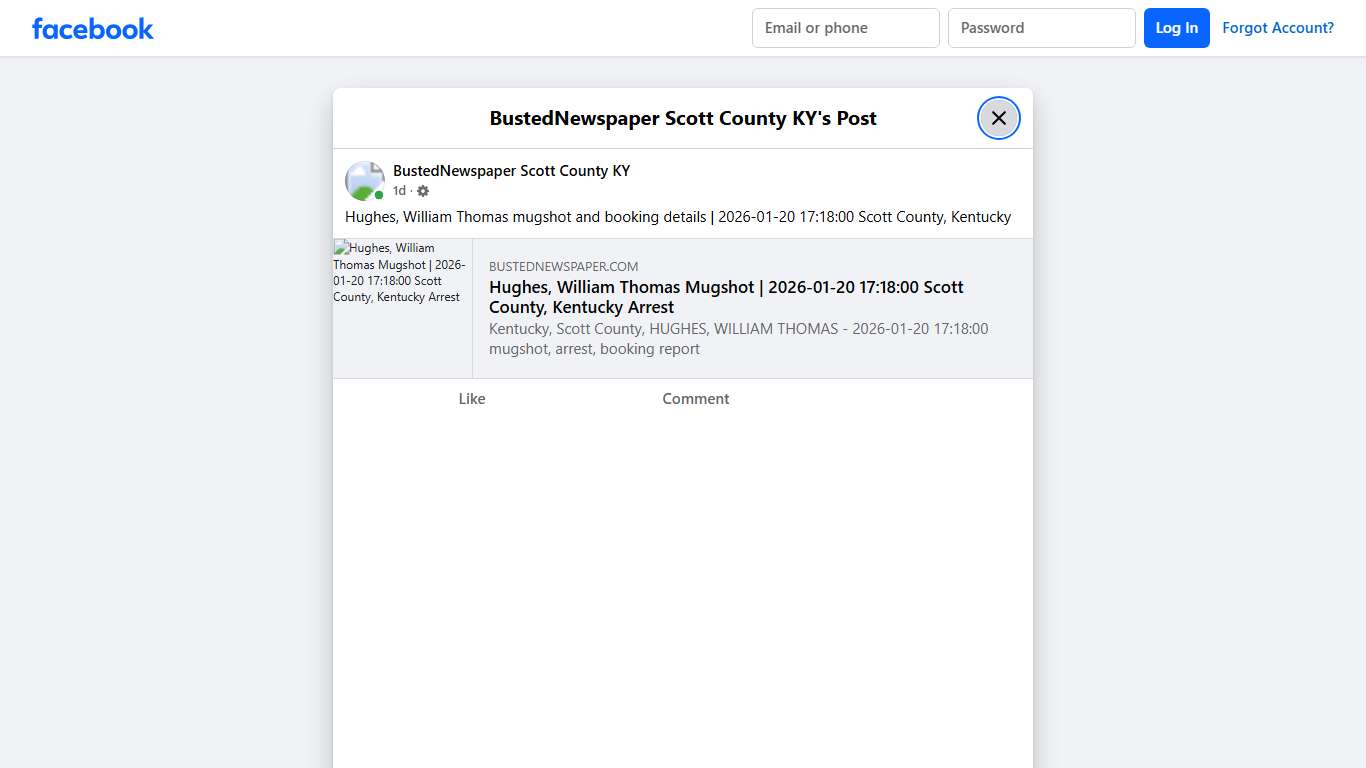
Task: Click the BustedNewspaper profile picture
Action: [364, 180]
